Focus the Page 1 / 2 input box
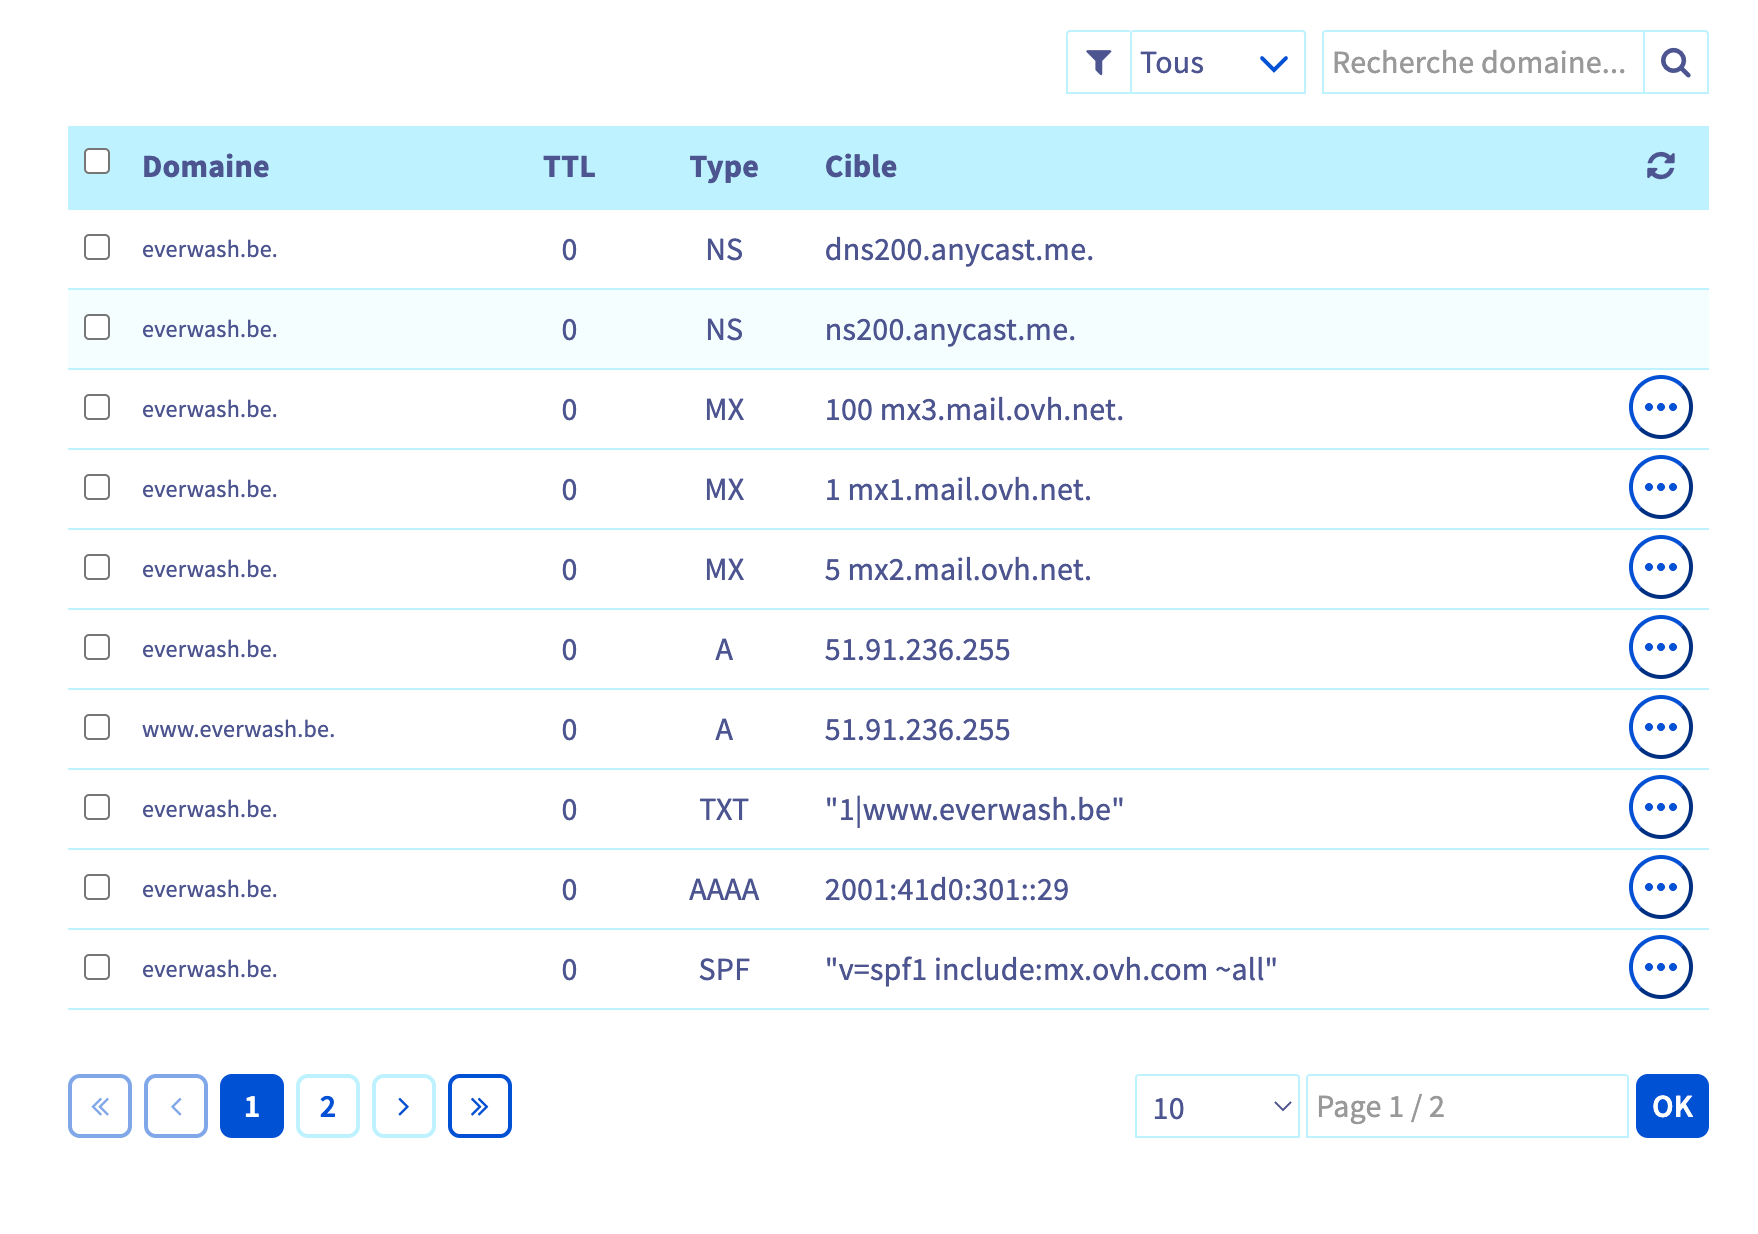Viewport: 1758px width, 1234px height. pos(1466,1107)
